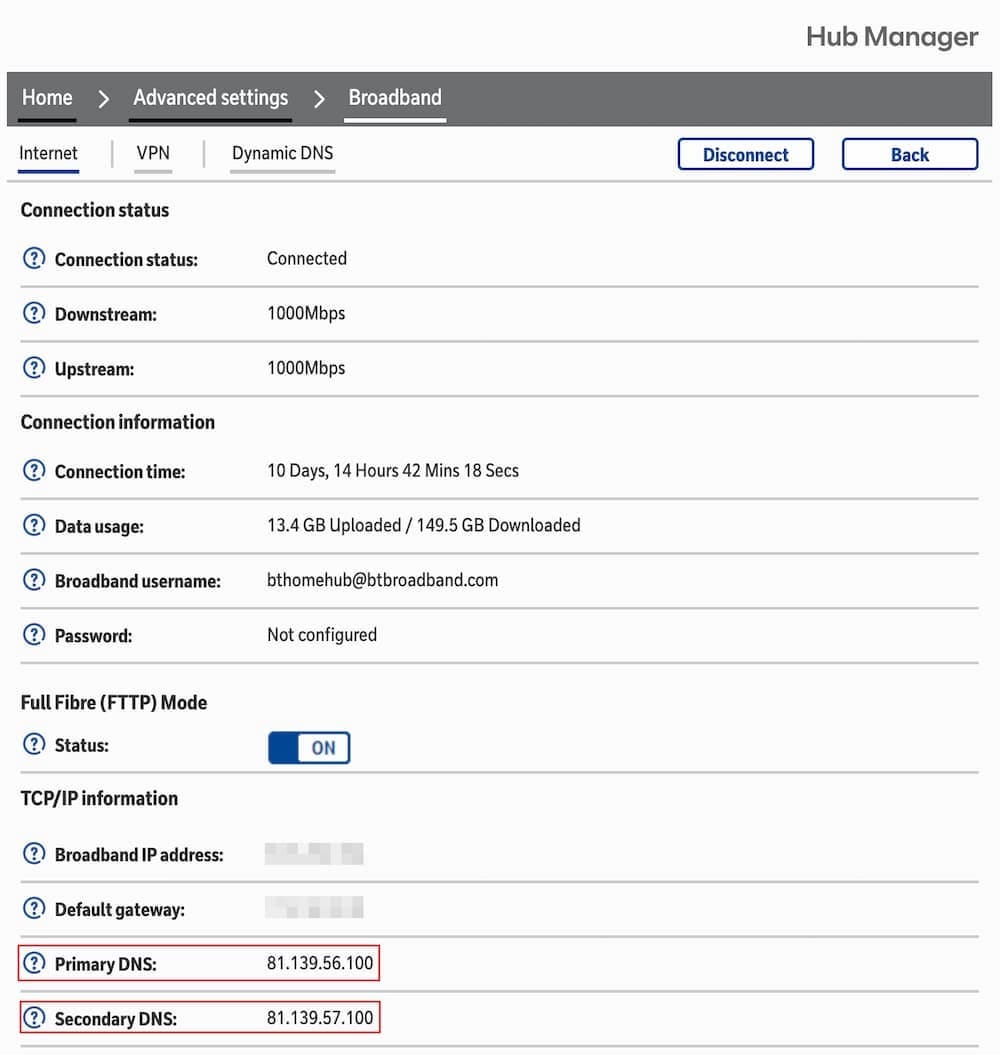This screenshot has width=1000, height=1055.
Task: Open the Dynamic DNS tab
Action: tap(282, 153)
